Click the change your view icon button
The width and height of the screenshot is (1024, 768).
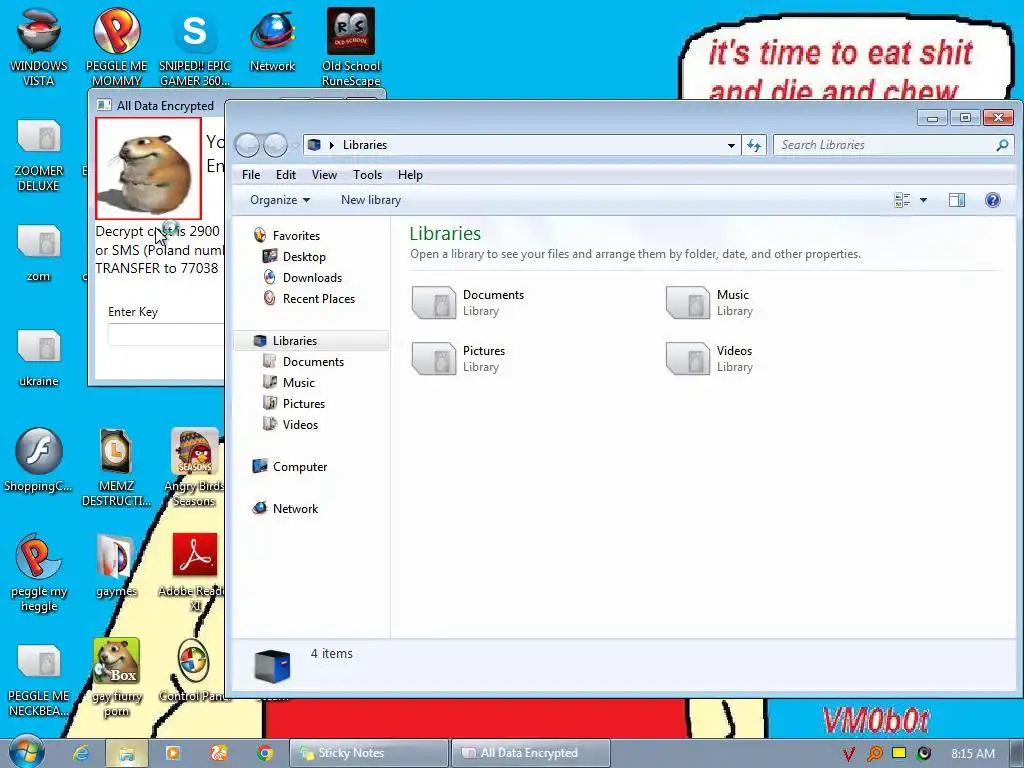[902, 200]
